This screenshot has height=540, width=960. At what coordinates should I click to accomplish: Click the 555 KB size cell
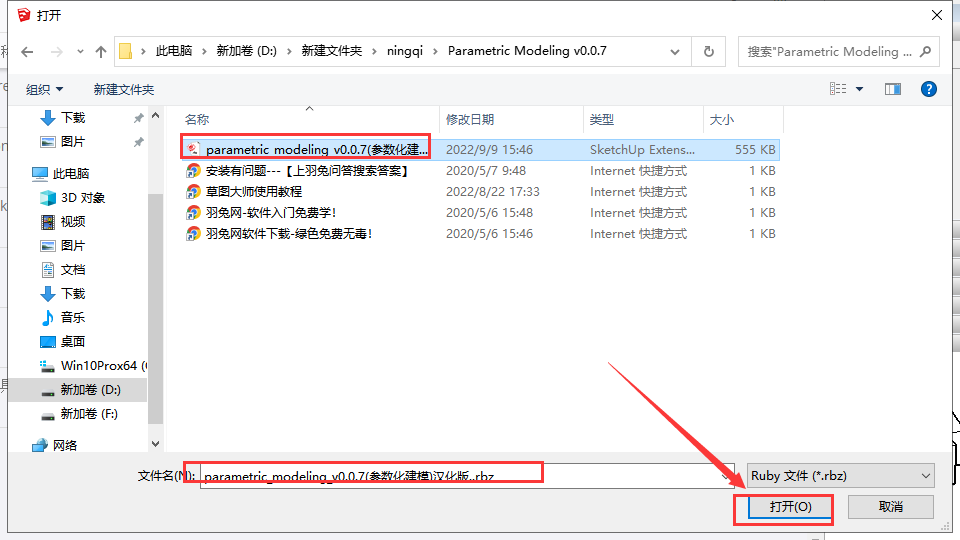(x=755, y=149)
